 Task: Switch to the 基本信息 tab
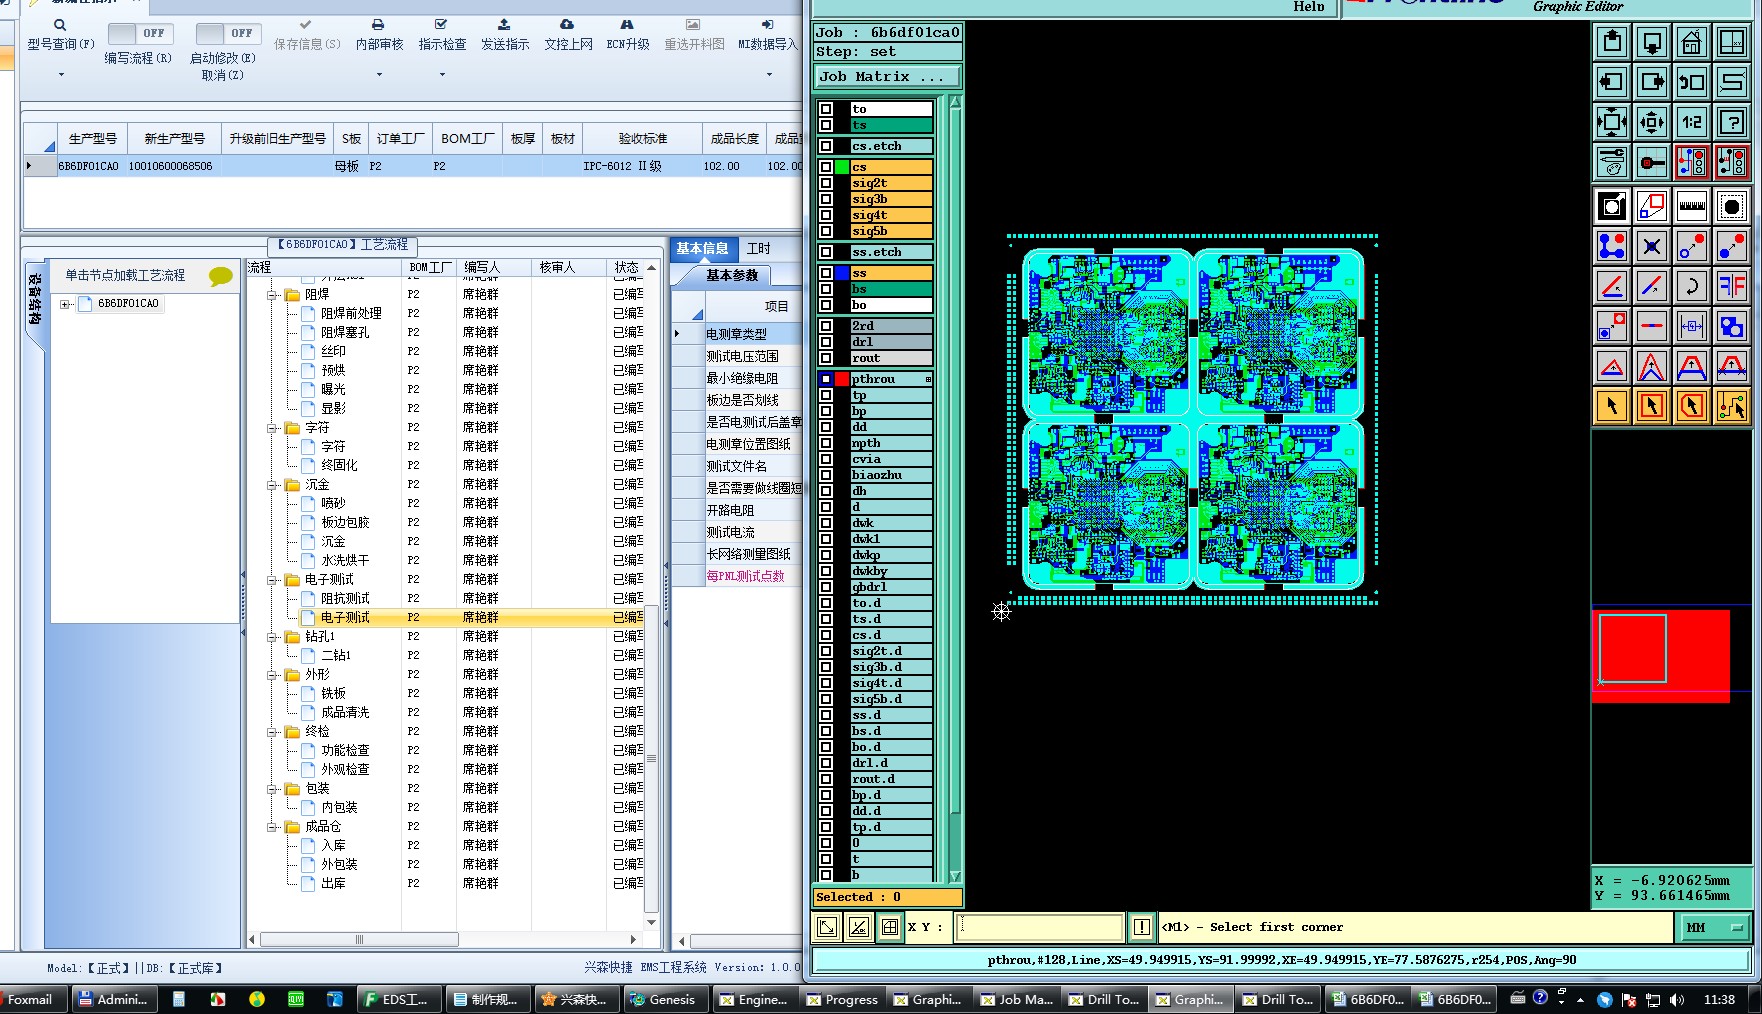click(702, 248)
